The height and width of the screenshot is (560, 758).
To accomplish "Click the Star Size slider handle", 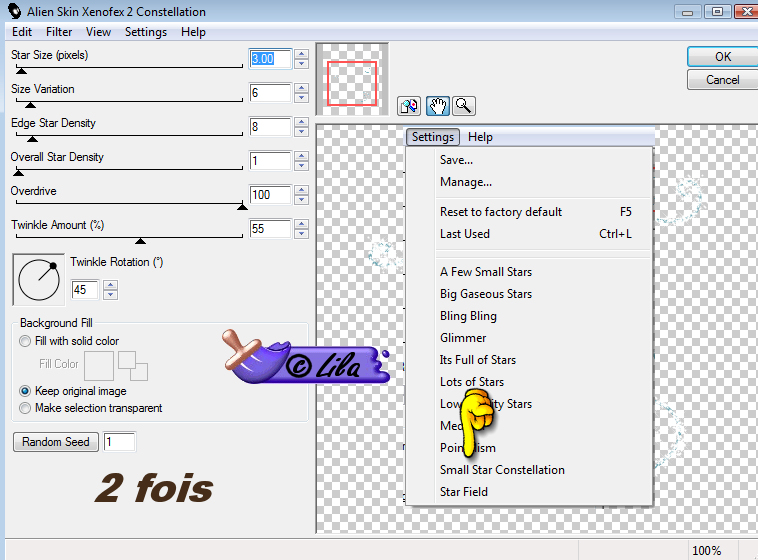I will [21, 71].
